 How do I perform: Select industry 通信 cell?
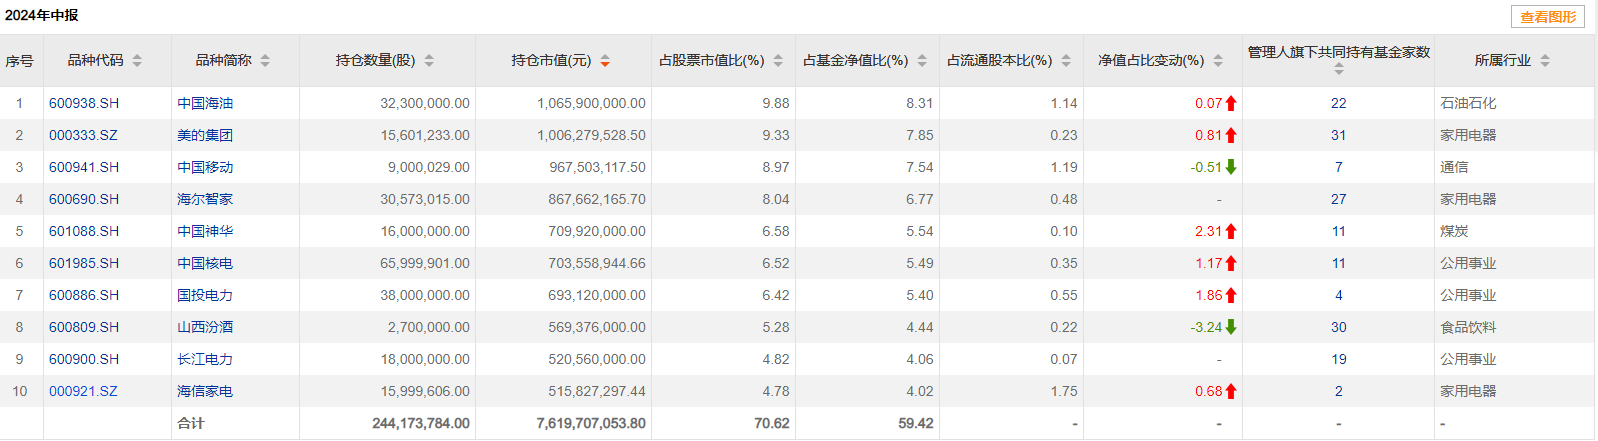[x=1454, y=167]
